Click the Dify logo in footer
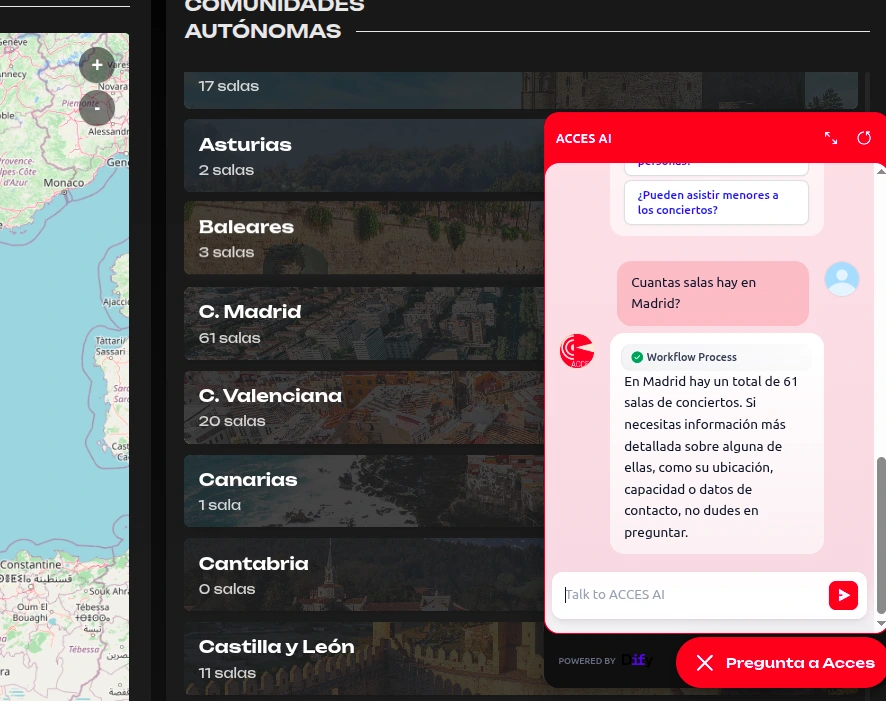Screen dimensions: 886x701 pyautogui.click(x=636, y=660)
